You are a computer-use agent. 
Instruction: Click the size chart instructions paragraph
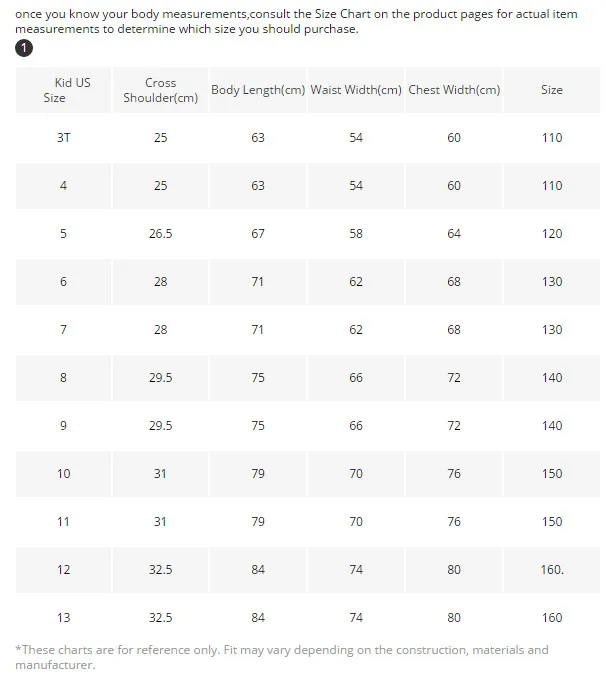click(x=296, y=21)
